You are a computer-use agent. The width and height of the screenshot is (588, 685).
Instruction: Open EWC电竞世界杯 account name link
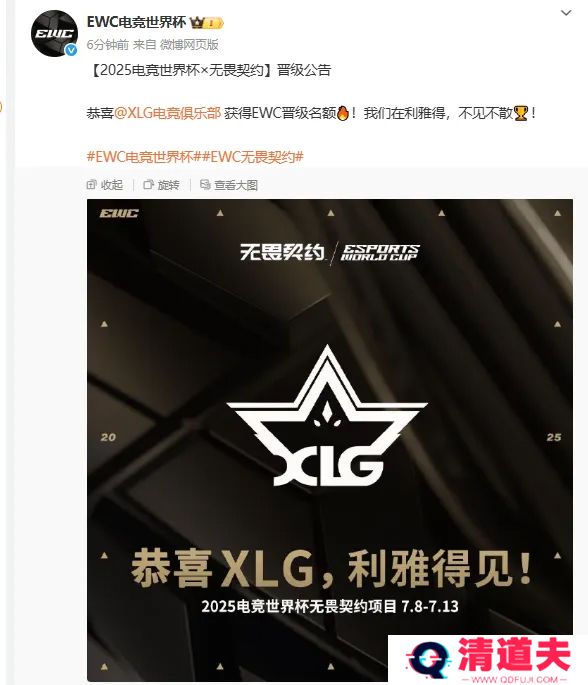pos(136,22)
